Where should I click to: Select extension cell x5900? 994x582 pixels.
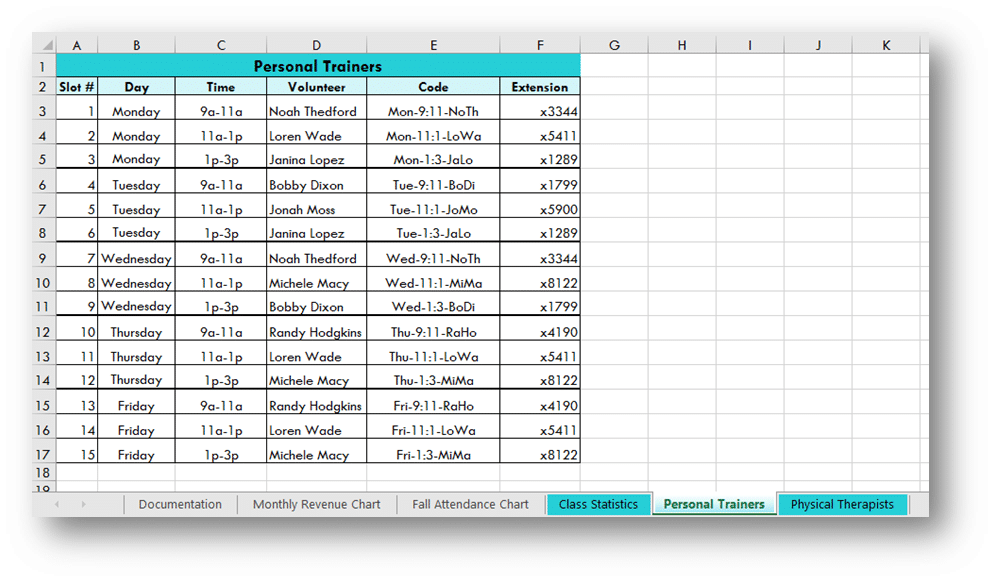point(539,206)
